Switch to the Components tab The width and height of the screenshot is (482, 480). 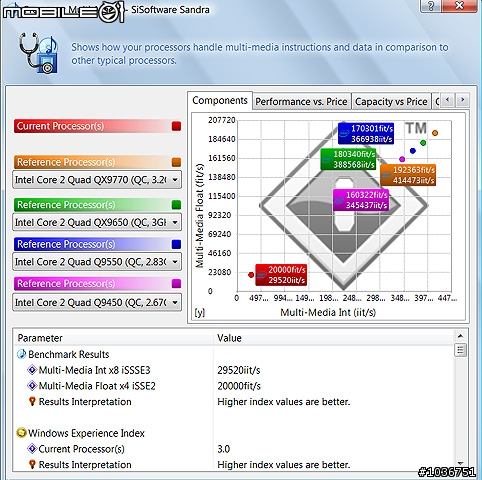pyautogui.click(x=220, y=100)
